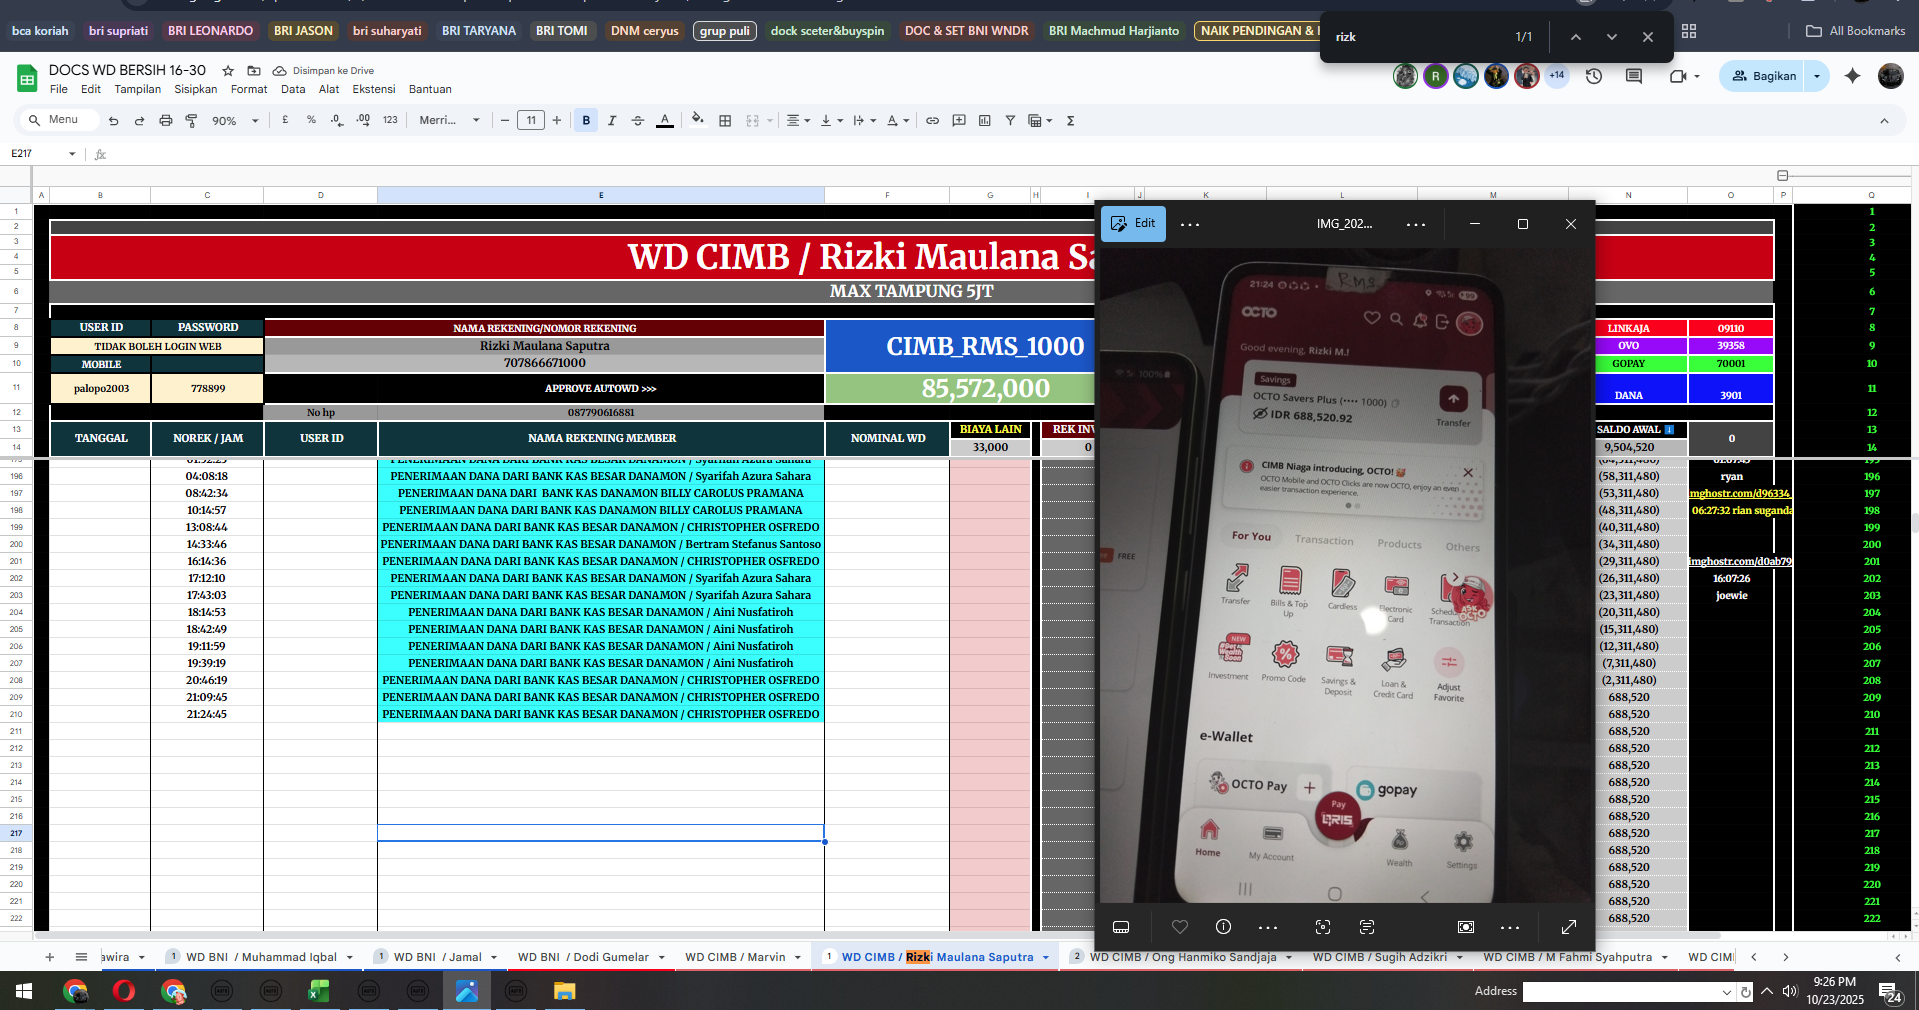Image resolution: width=1919 pixels, height=1010 pixels.
Task: Increase decimal places
Action: coord(363,120)
